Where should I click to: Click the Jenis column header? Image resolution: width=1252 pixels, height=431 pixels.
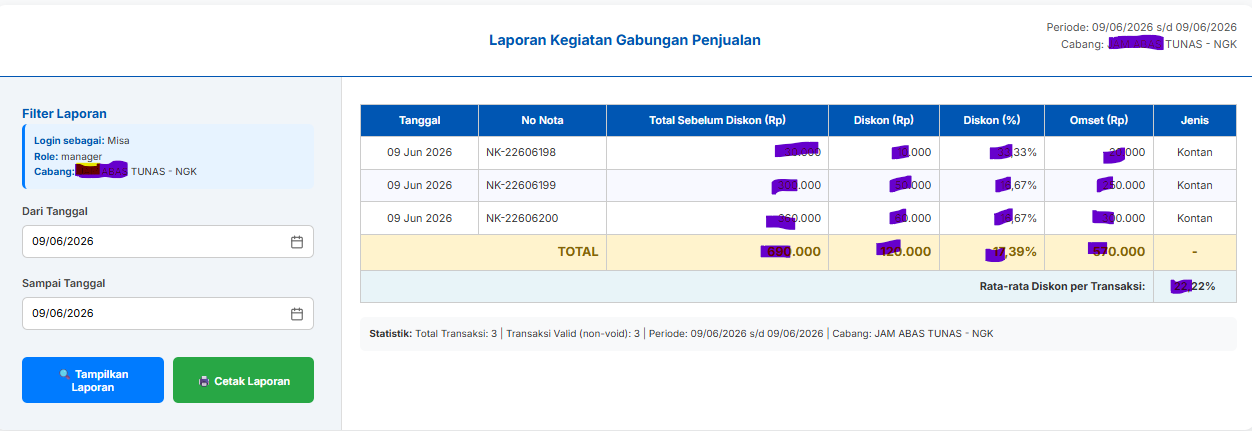click(1194, 120)
